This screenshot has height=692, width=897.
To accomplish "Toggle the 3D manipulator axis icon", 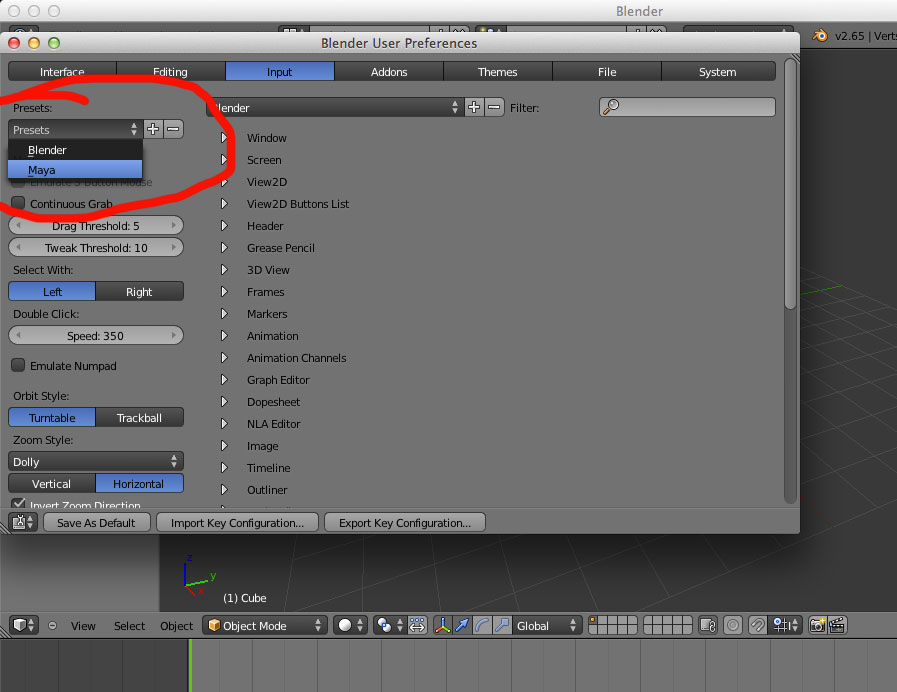I will (x=442, y=625).
